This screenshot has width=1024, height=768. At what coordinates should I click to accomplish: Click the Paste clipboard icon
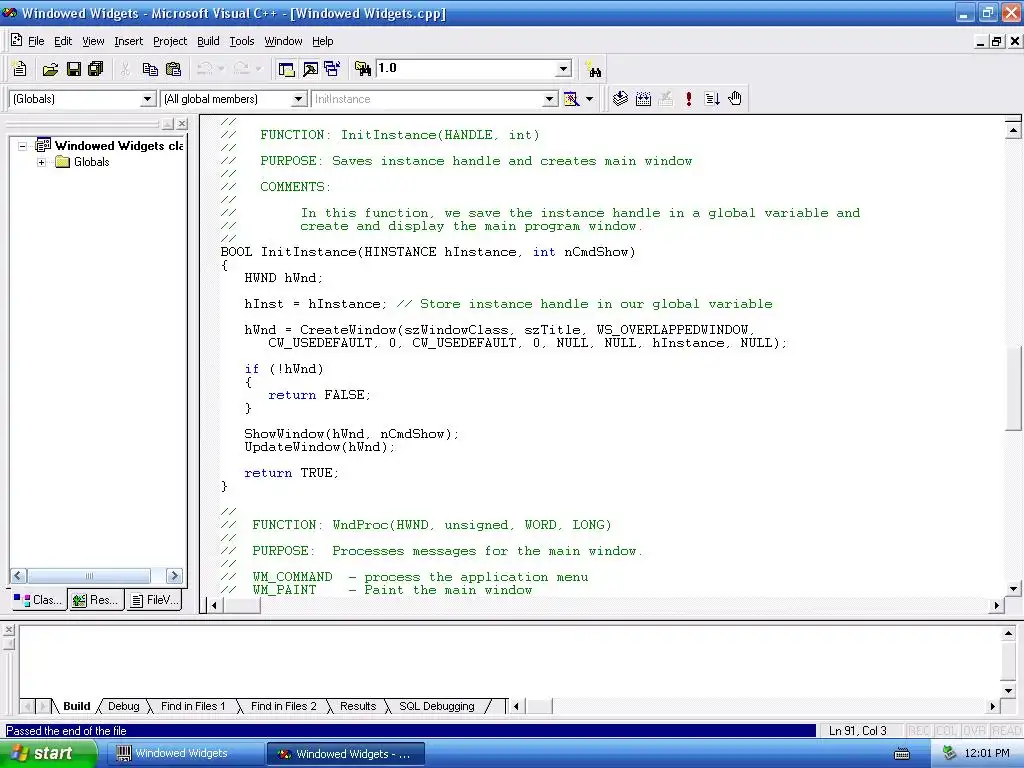tap(173, 69)
